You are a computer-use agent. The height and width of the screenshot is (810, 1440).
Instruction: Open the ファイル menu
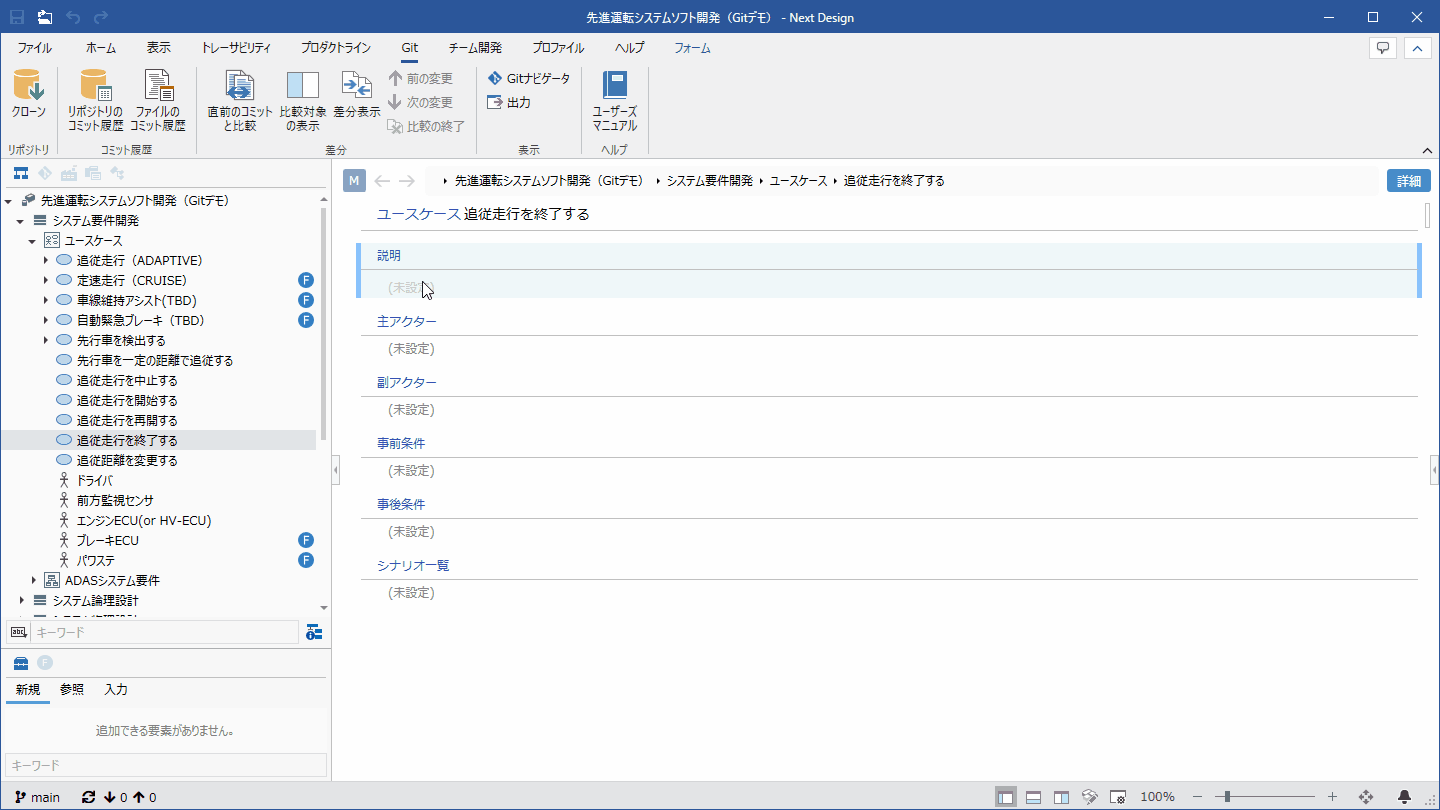(35, 48)
